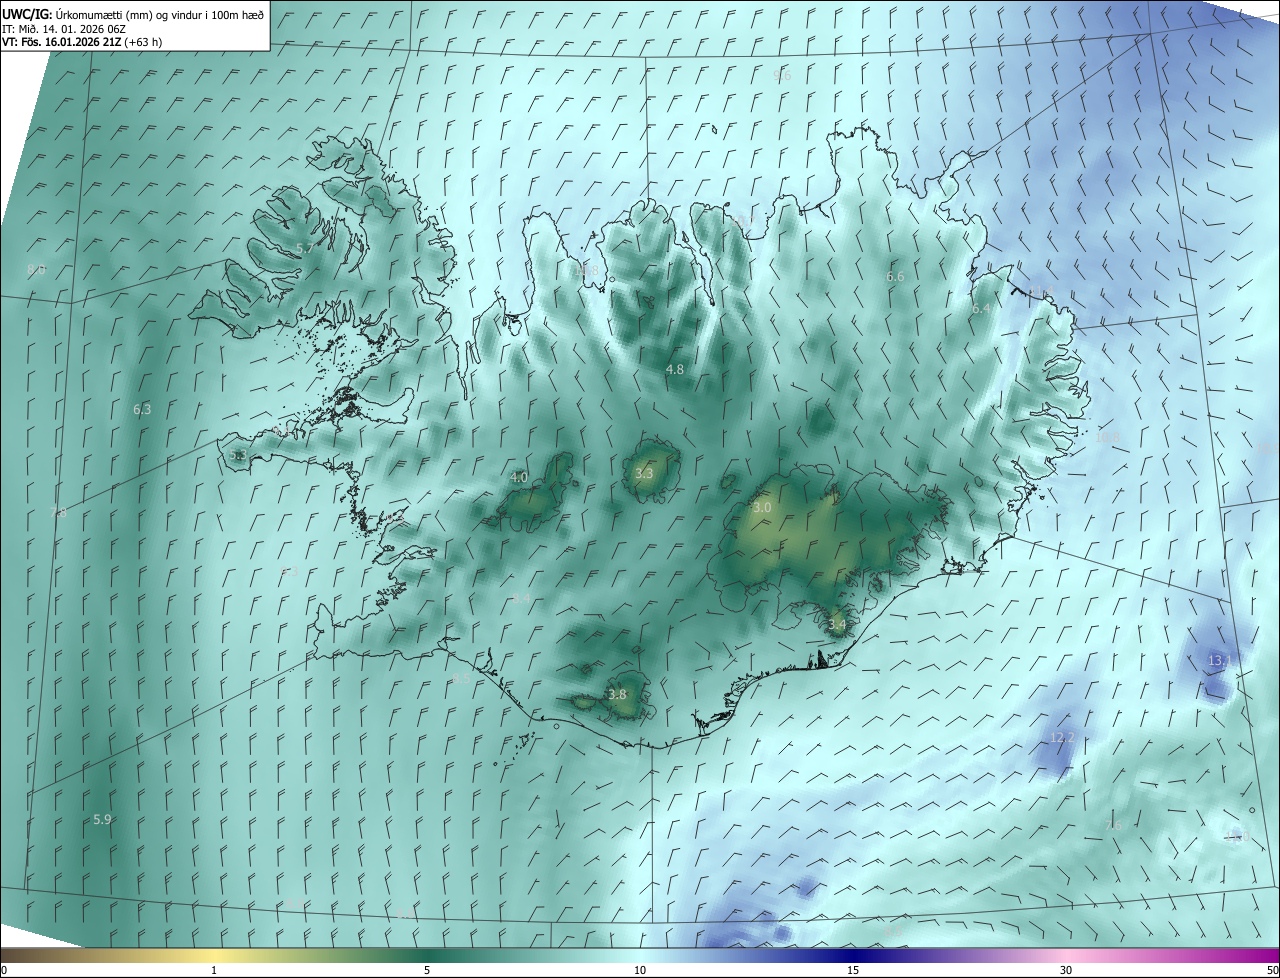The width and height of the screenshot is (1280, 978).
Task: Click the 12.2 value southeast of Iceland
Action: [1061, 737]
